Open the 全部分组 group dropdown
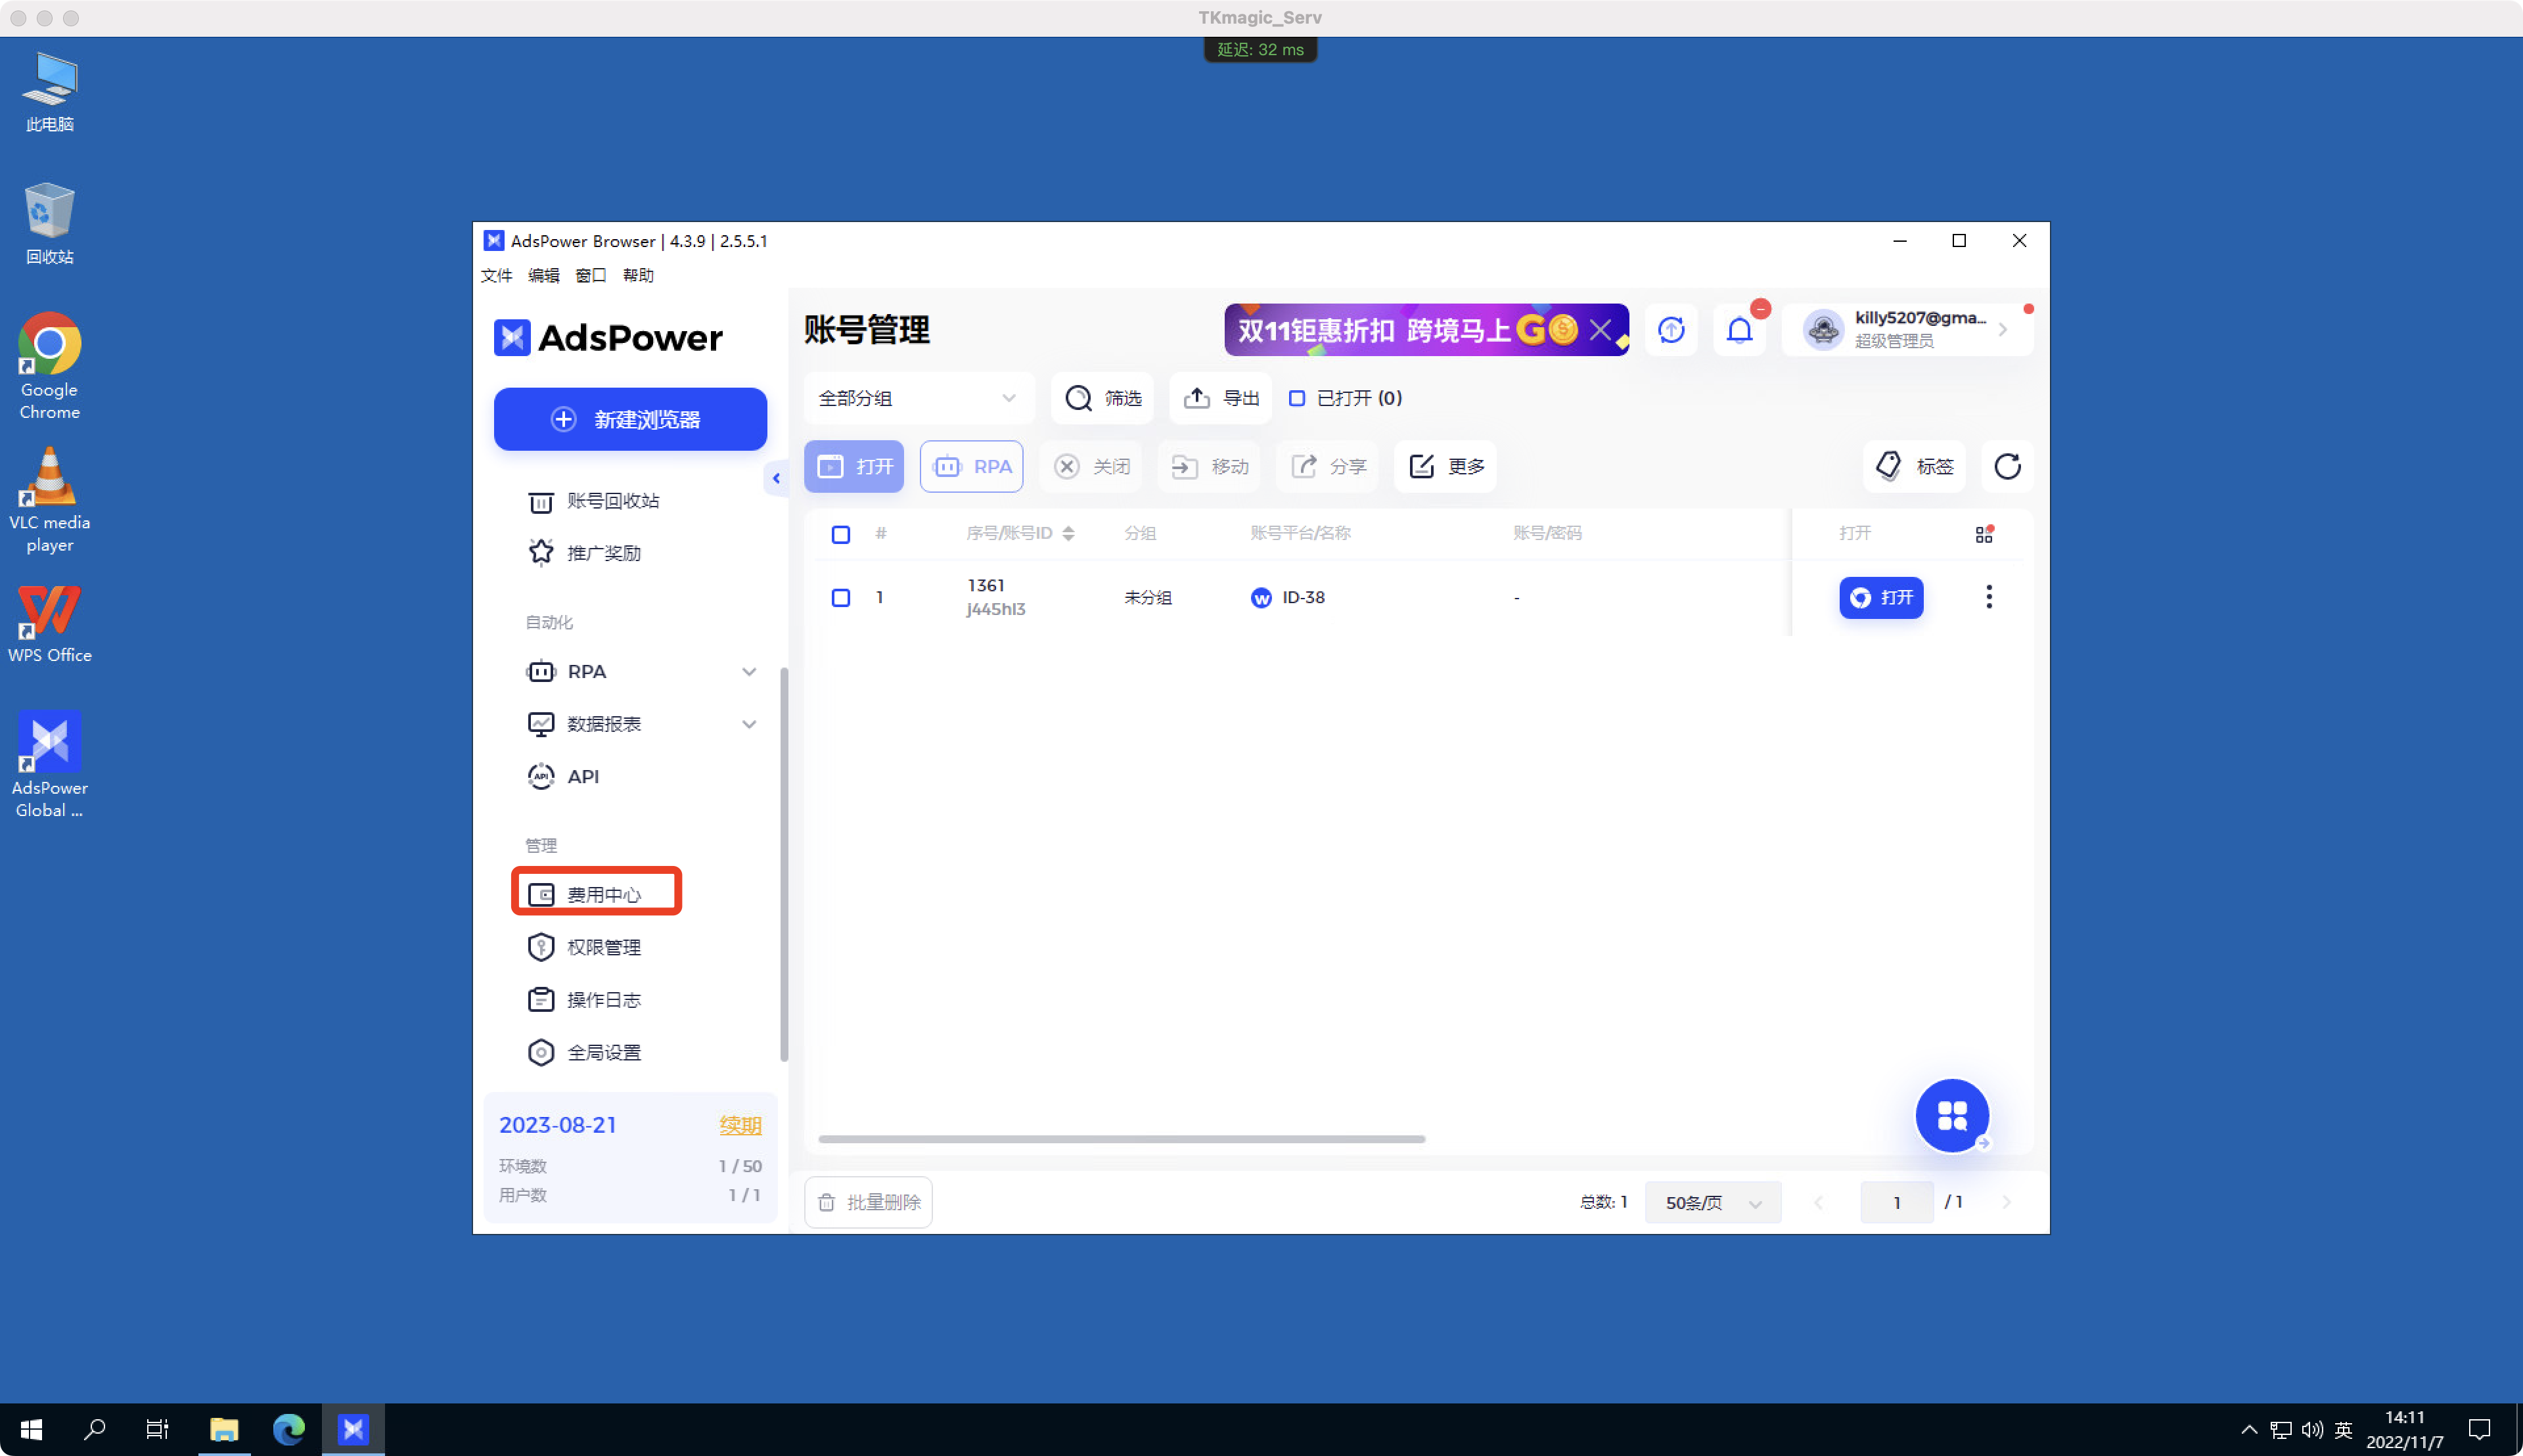Image resolution: width=2523 pixels, height=1456 pixels. 918,397
